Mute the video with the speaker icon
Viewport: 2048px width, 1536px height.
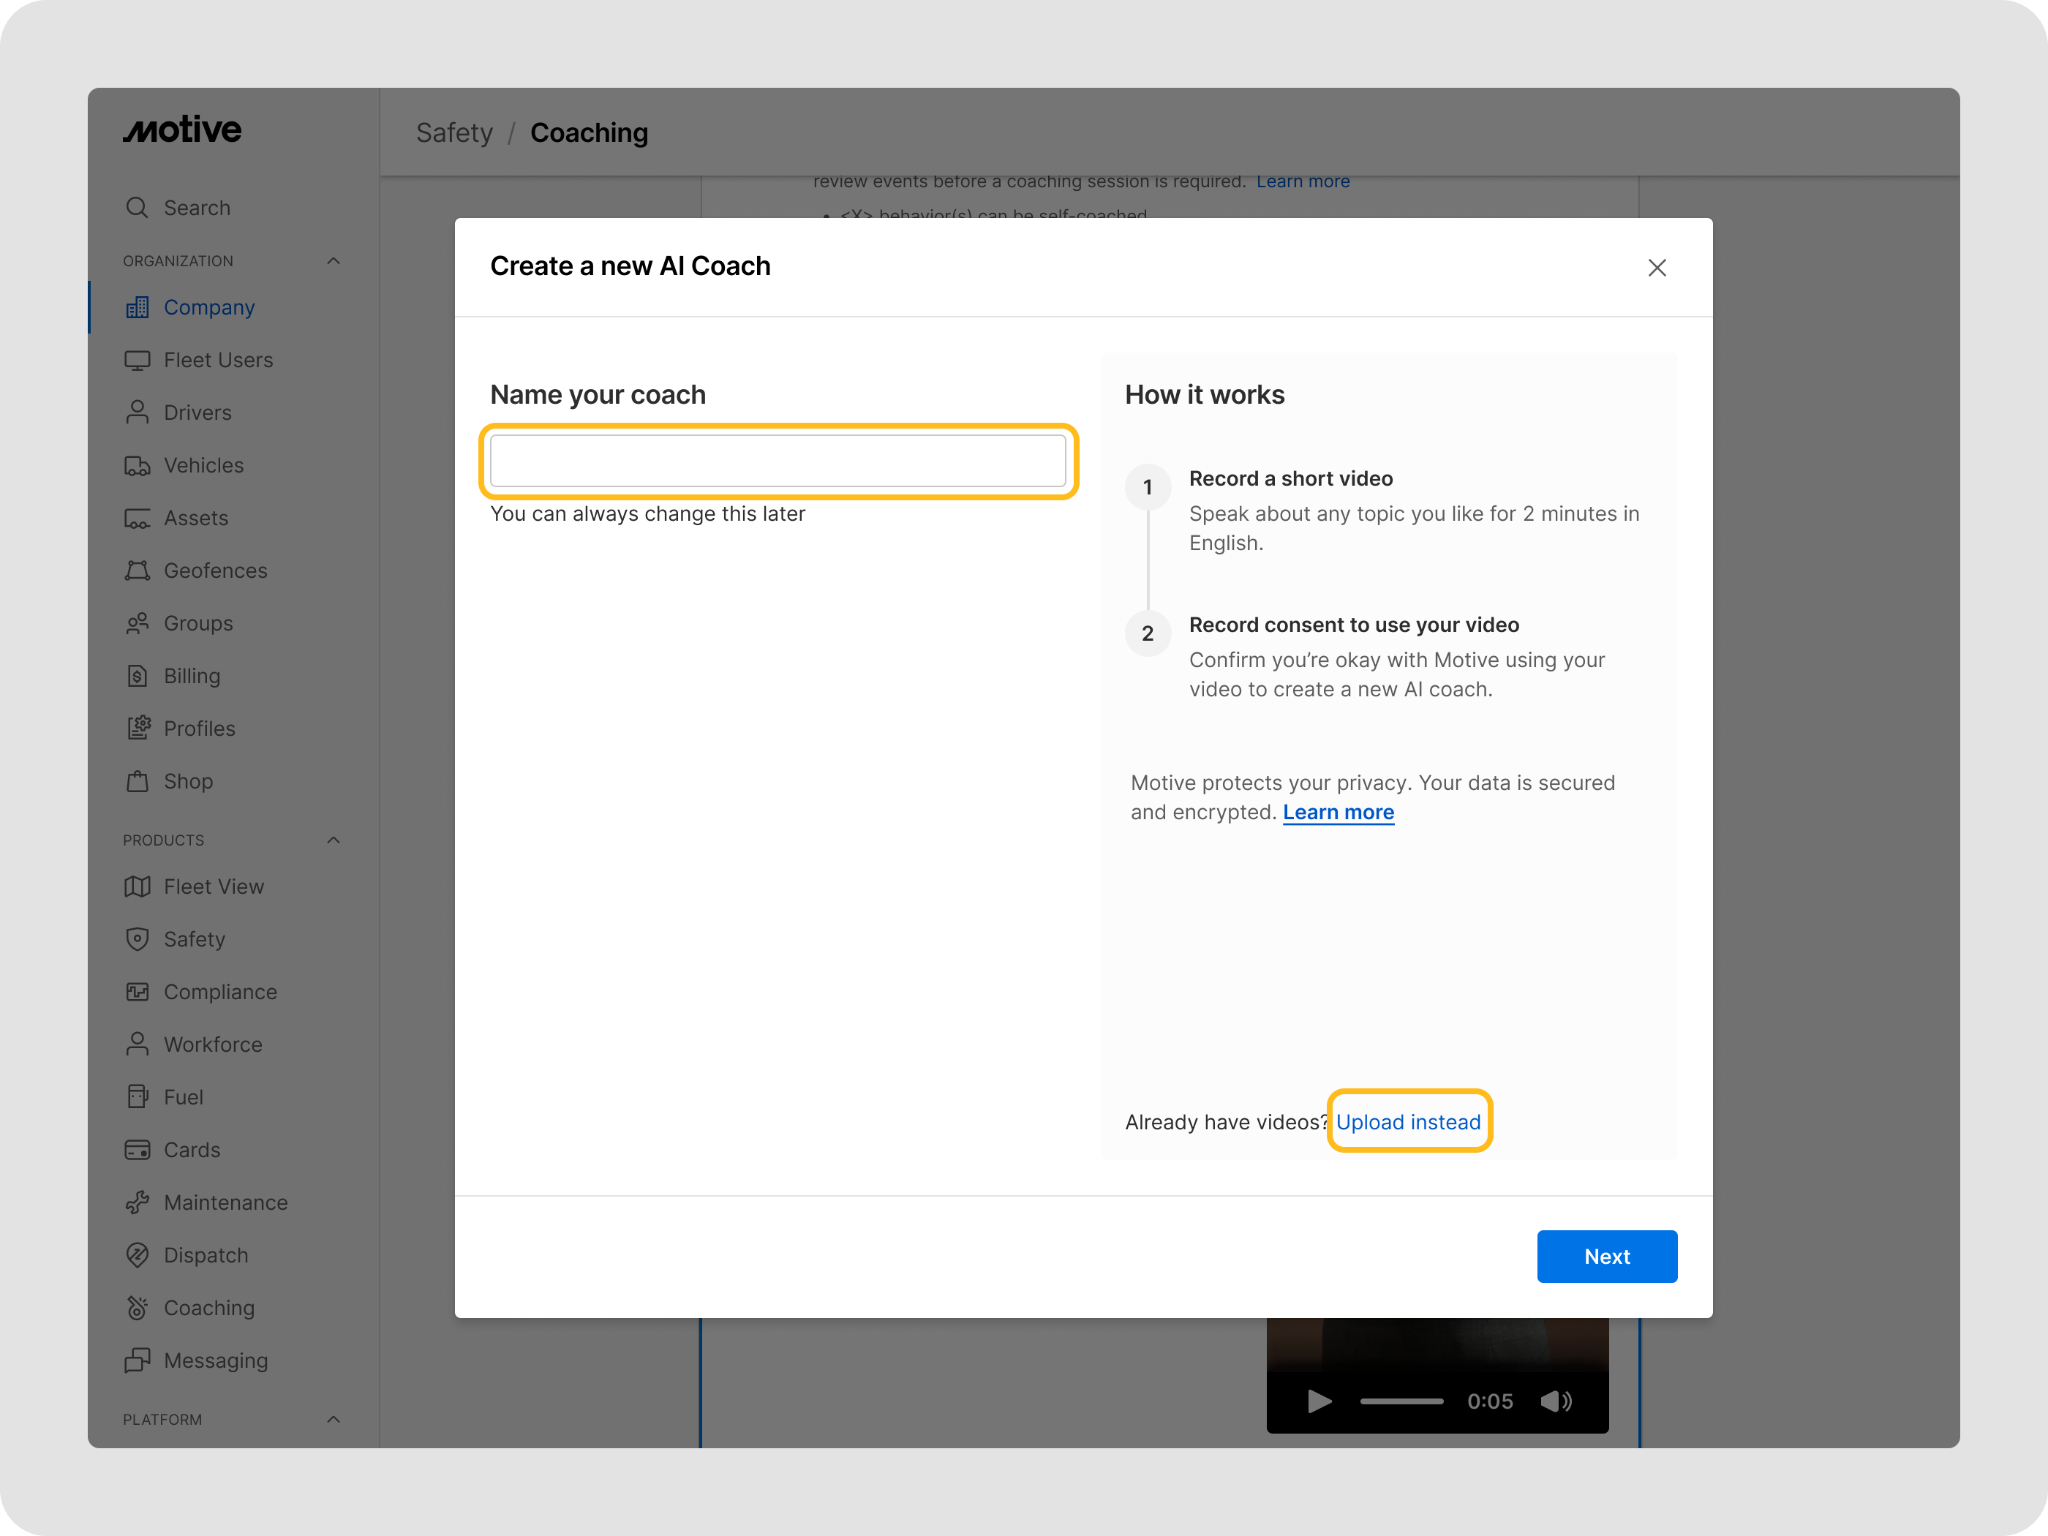pyautogui.click(x=1556, y=1401)
